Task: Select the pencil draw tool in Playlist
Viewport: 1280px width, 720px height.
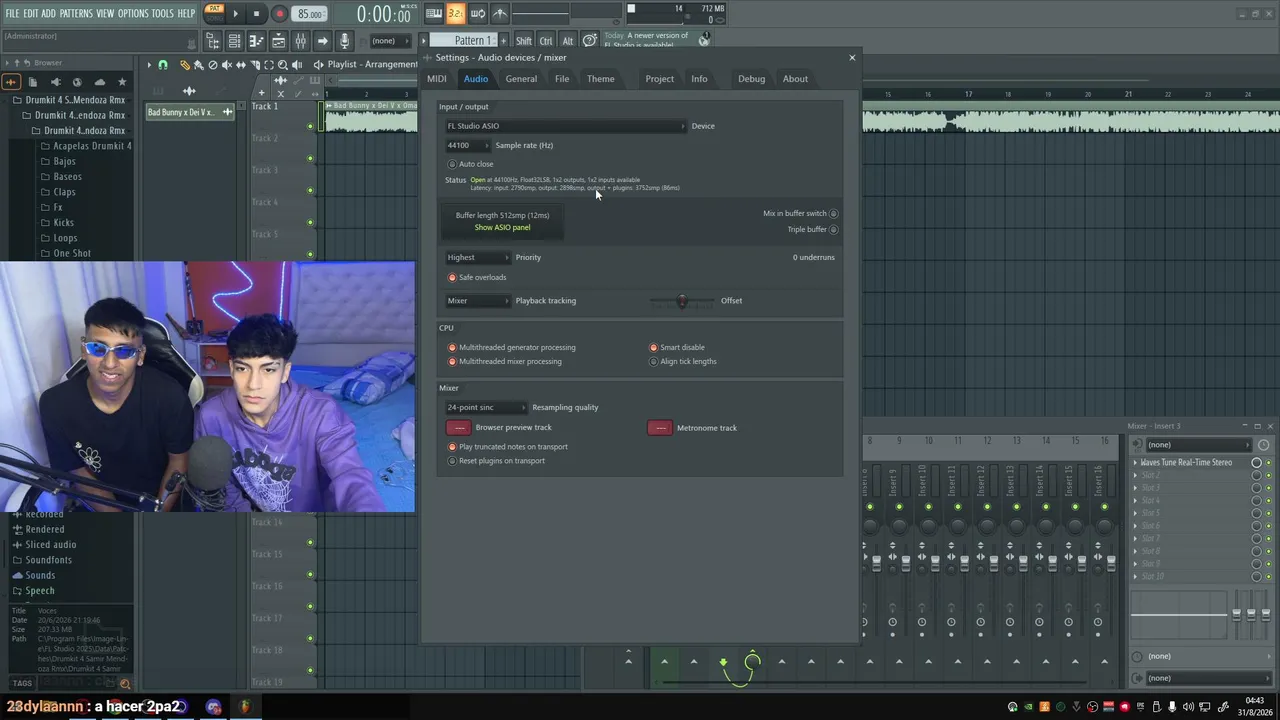Action: coord(185,65)
